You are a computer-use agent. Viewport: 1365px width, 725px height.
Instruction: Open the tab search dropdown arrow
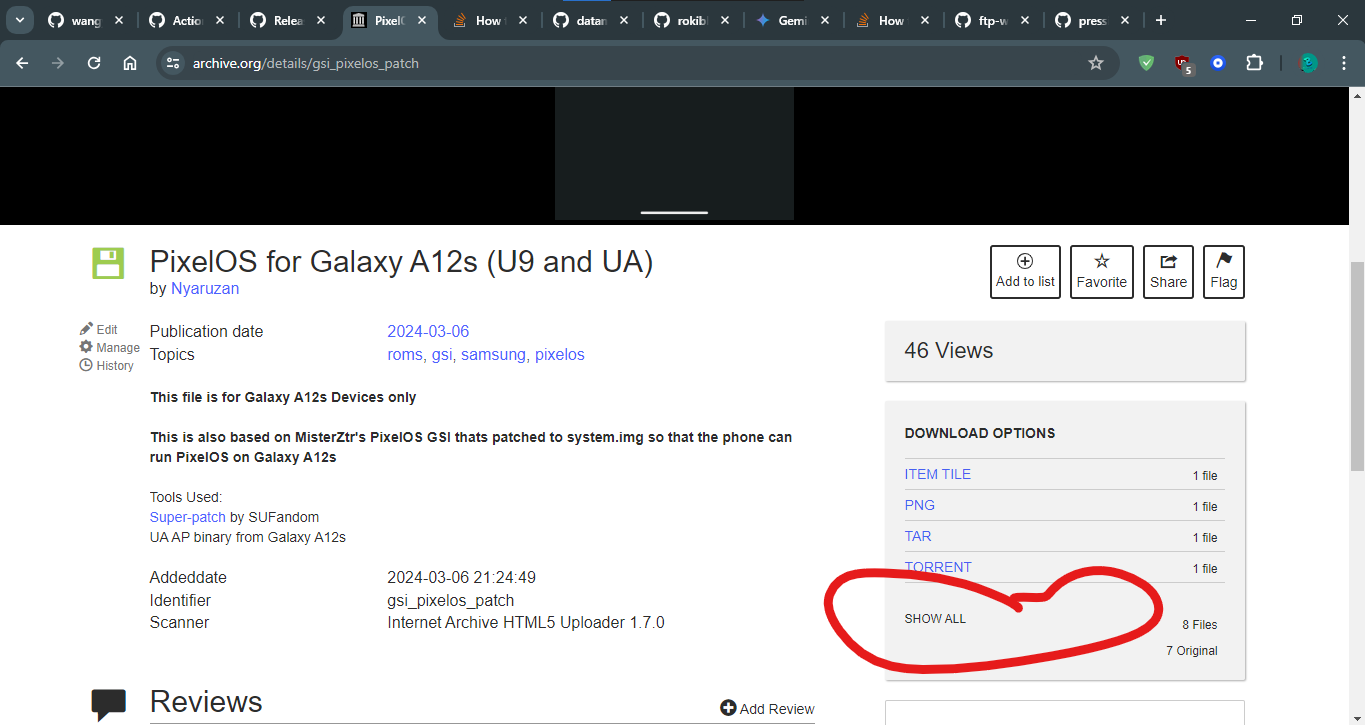[20, 20]
